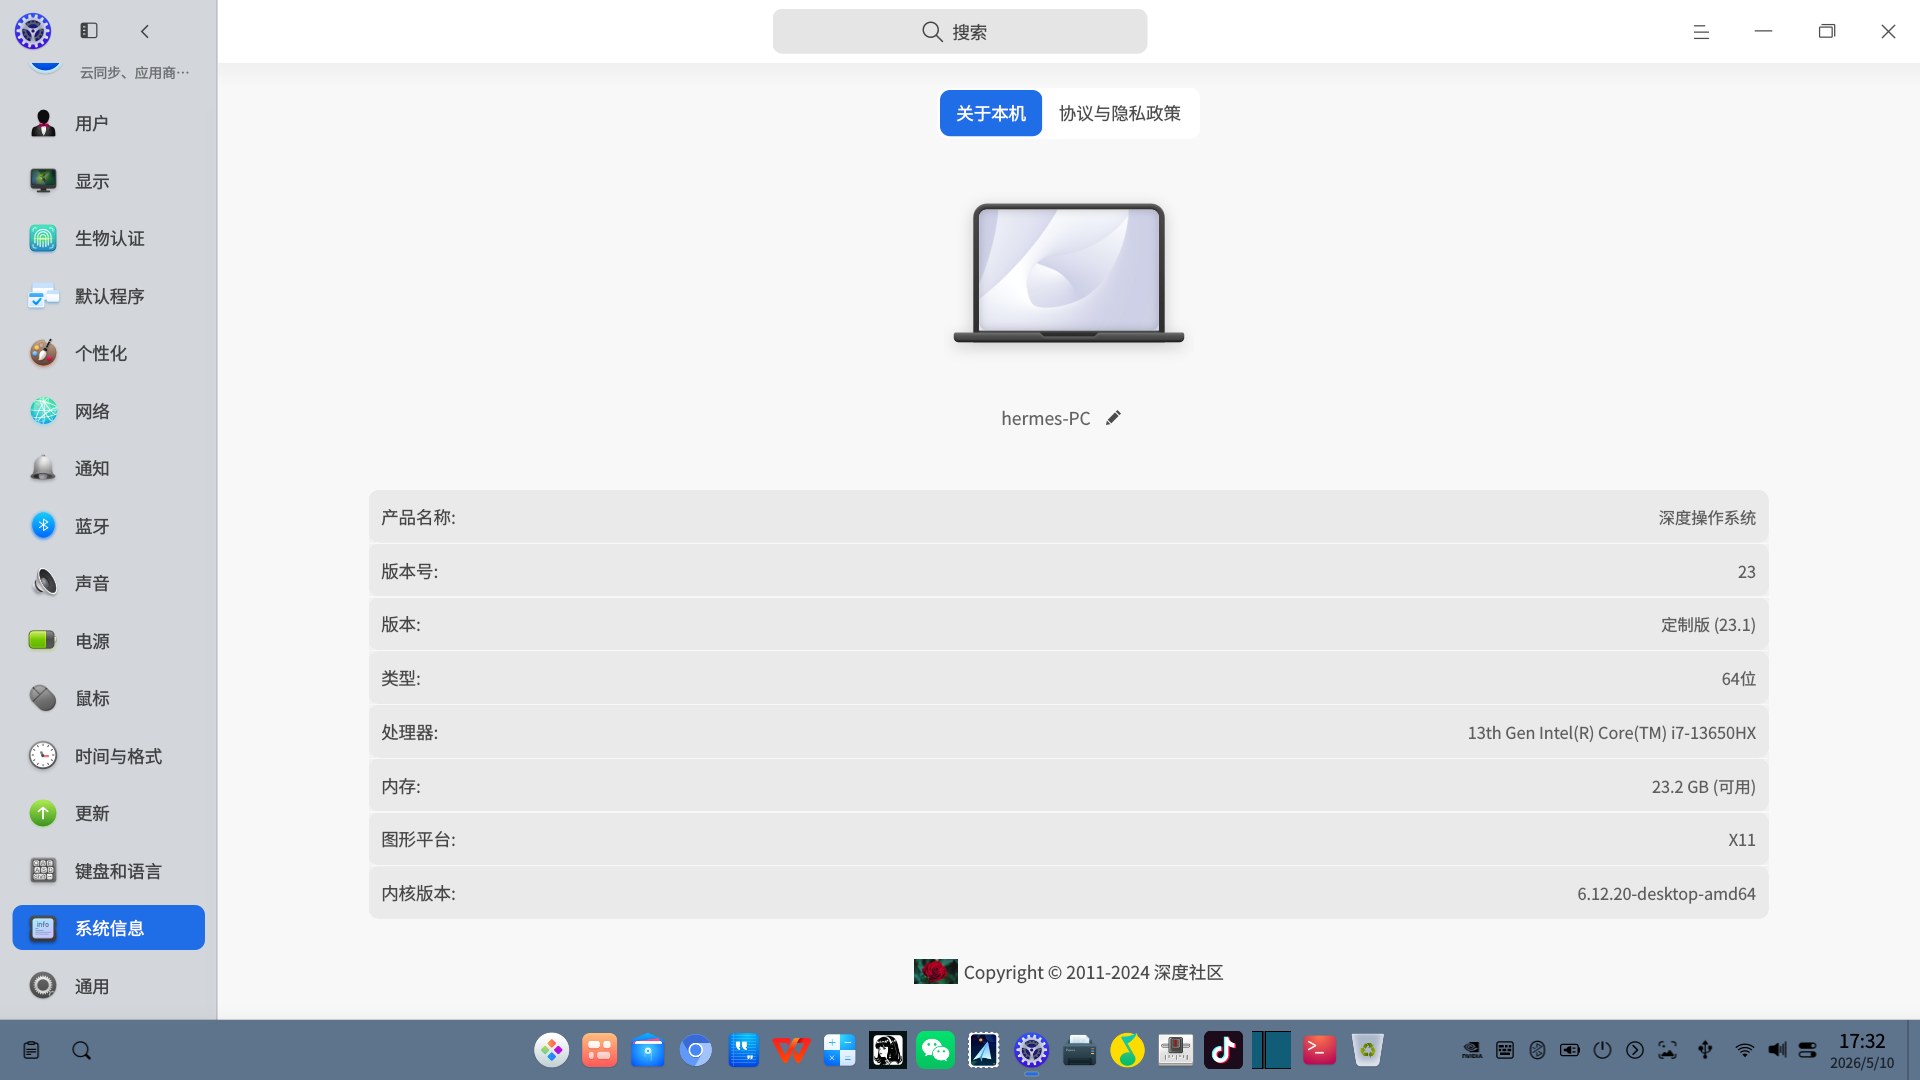Toggle the sidebar panel visibility icon

[x=89, y=31]
